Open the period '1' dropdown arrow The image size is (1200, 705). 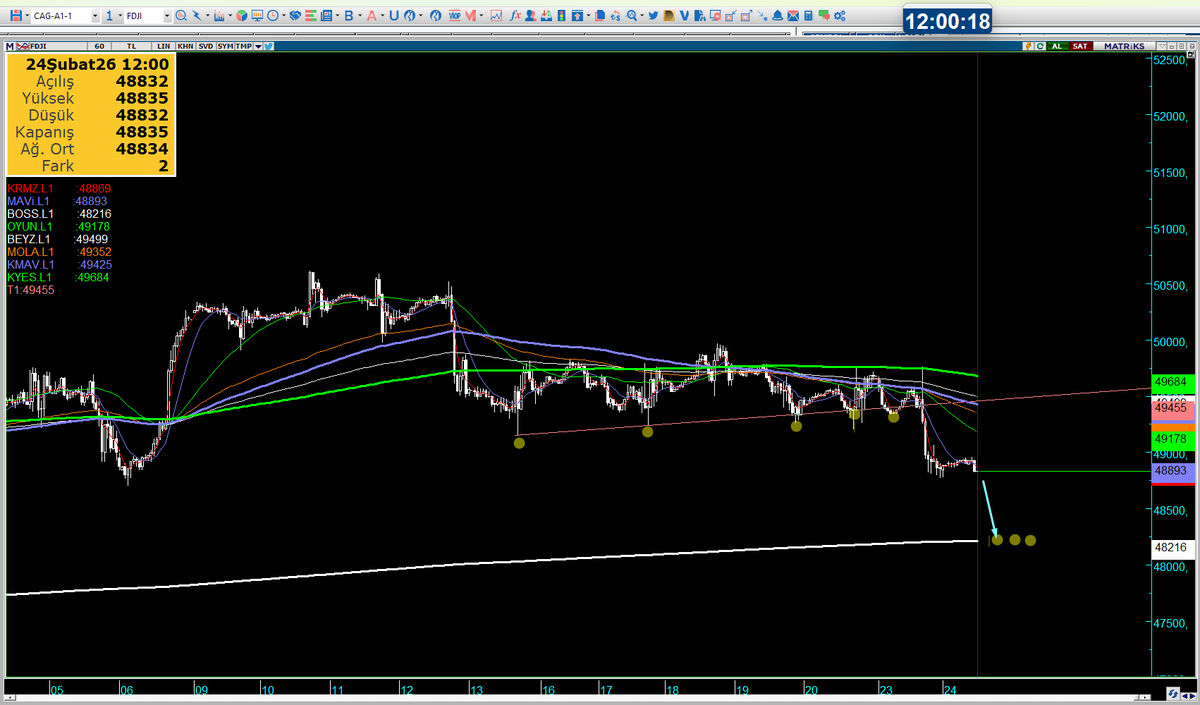tap(121, 16)
